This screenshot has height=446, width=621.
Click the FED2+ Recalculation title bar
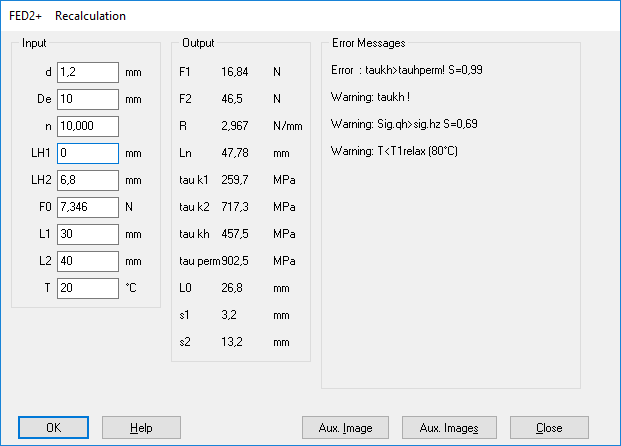[300, 16]
